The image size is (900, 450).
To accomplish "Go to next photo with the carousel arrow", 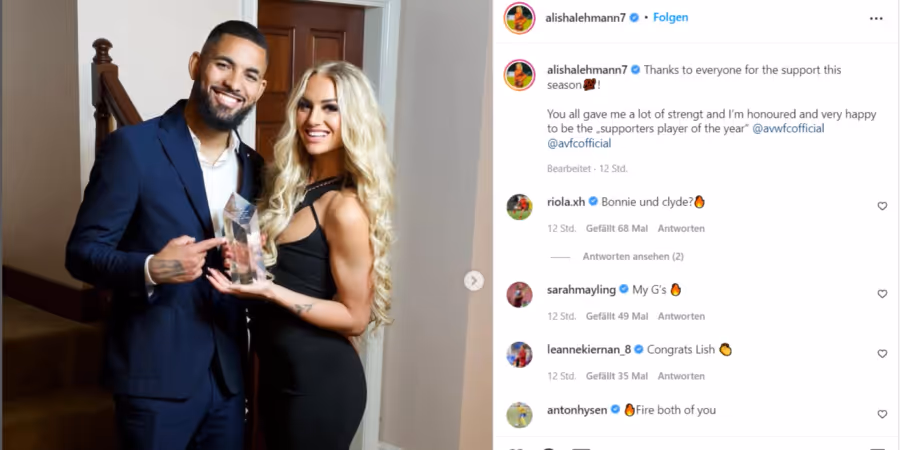I will (x=474, y=281).
